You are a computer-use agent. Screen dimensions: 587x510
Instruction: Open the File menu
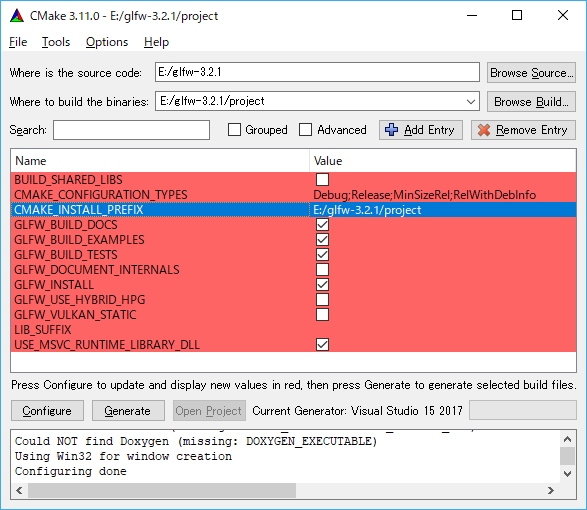pyautogui.click(x=18, y=42)
